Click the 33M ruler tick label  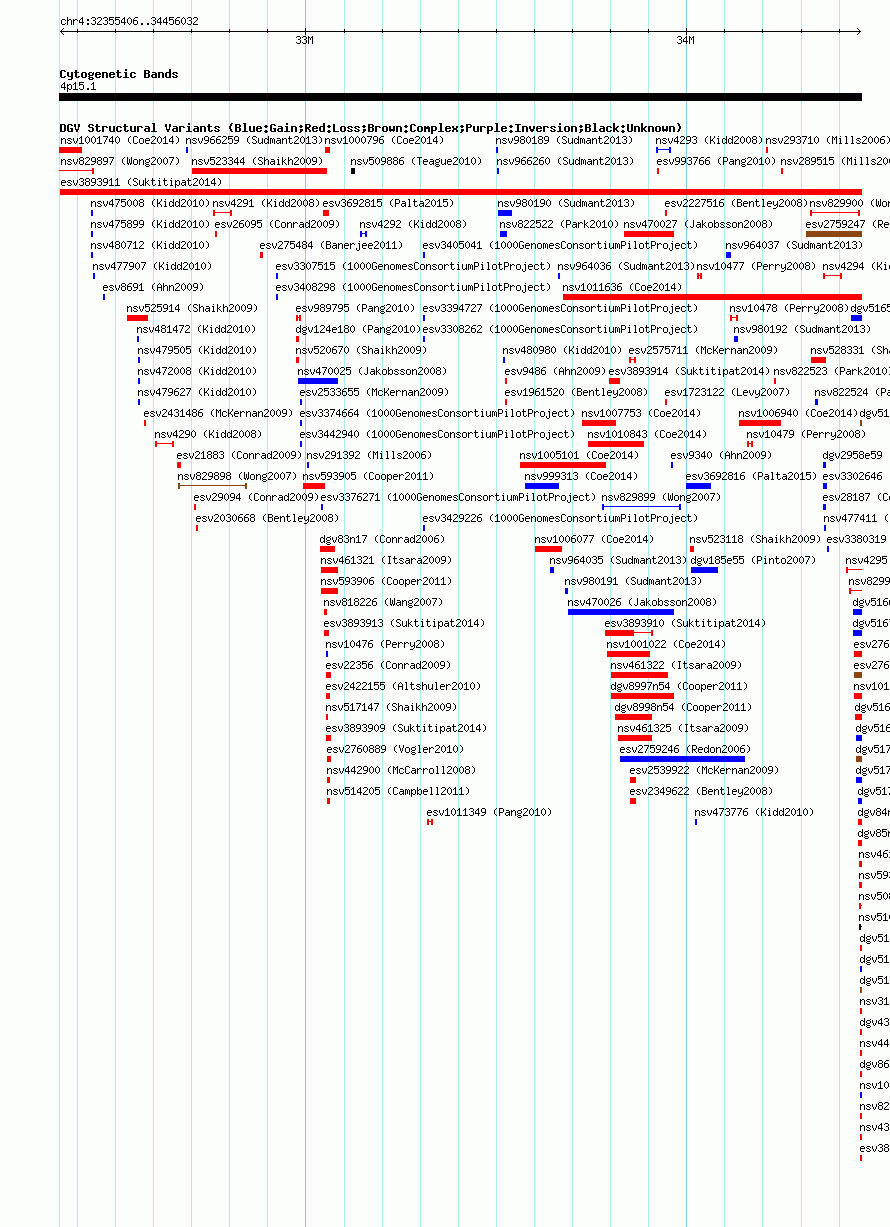(x=305, y=40)
